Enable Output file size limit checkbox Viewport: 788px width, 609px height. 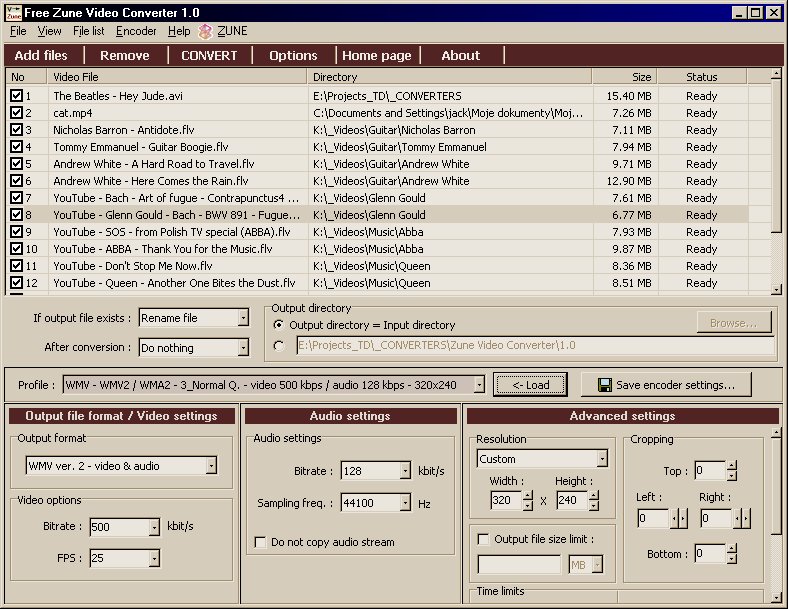(483, 539)
